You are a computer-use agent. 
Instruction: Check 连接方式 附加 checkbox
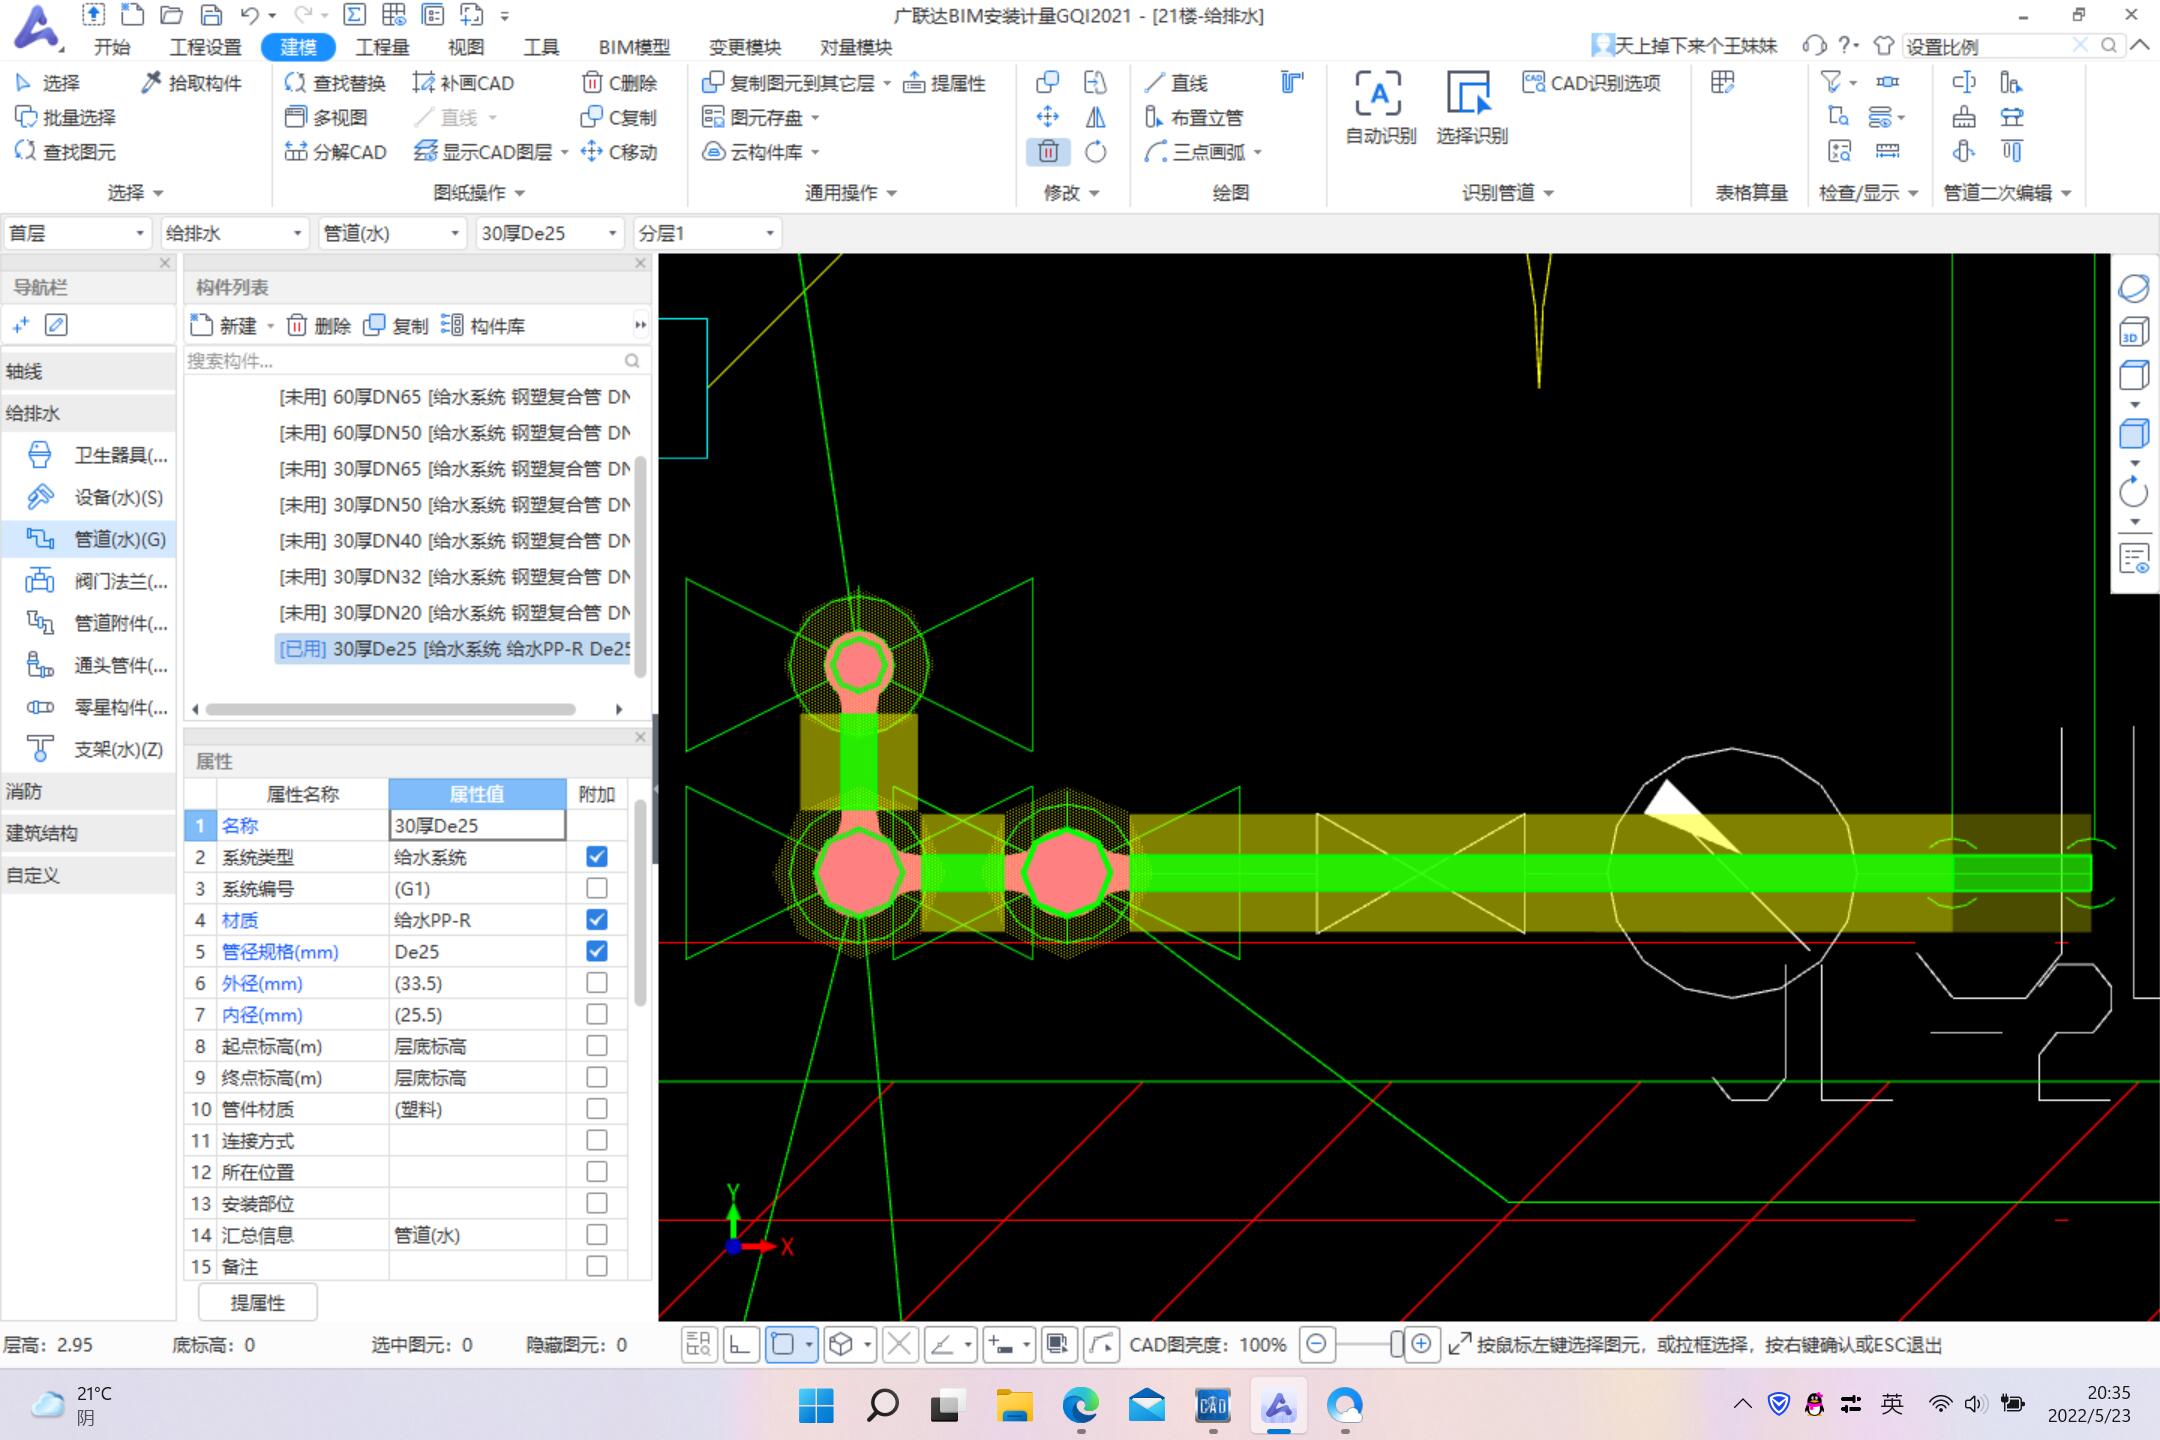coord(597,1140)
